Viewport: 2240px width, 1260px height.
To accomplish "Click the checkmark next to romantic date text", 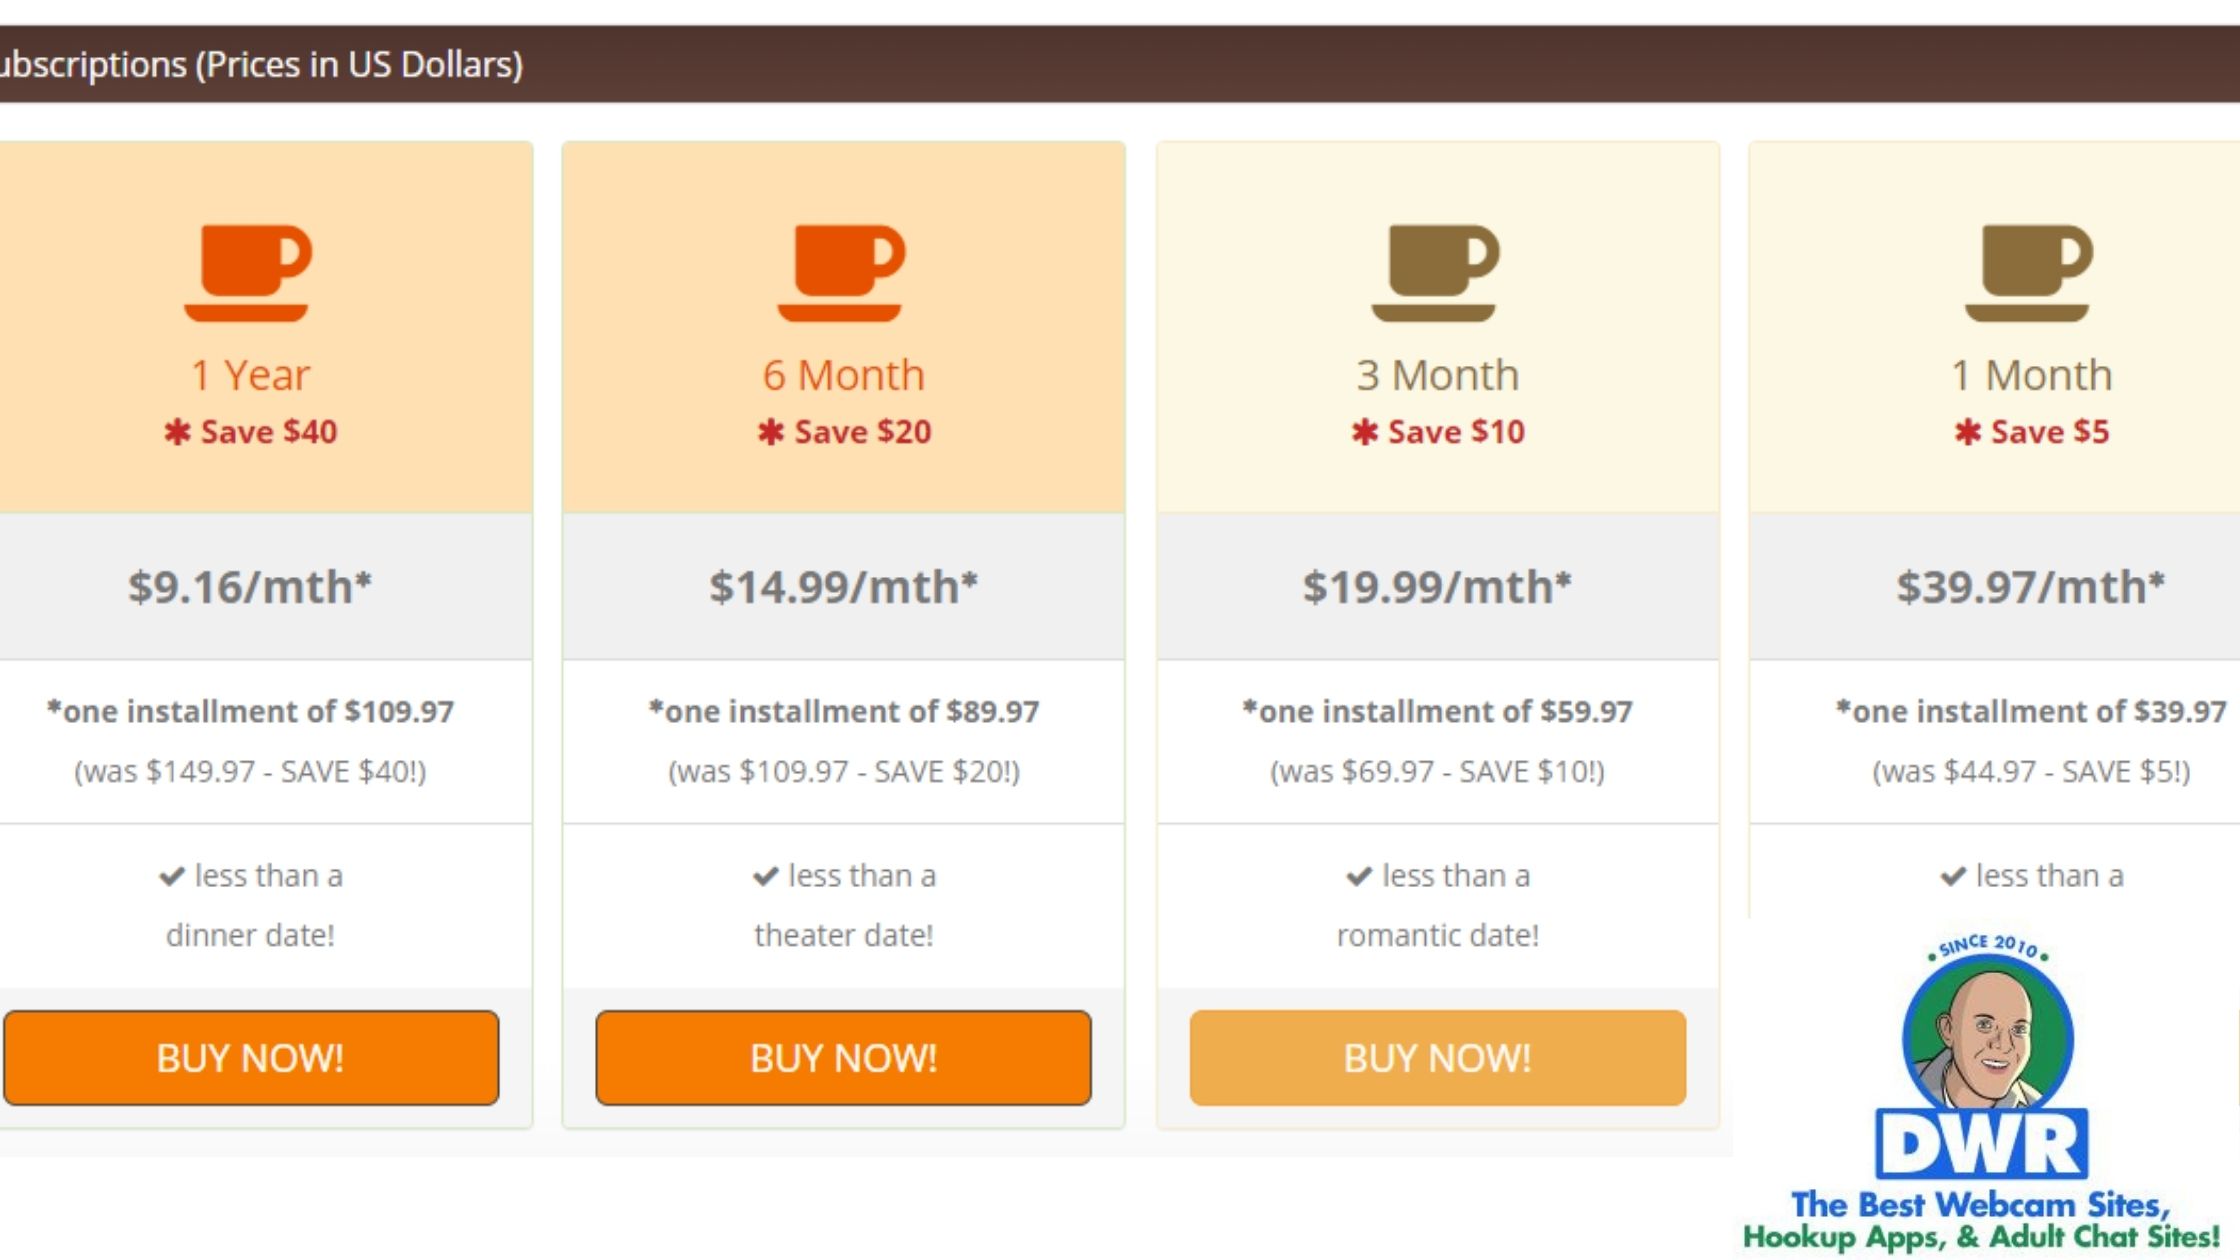I will [1359, 877].
